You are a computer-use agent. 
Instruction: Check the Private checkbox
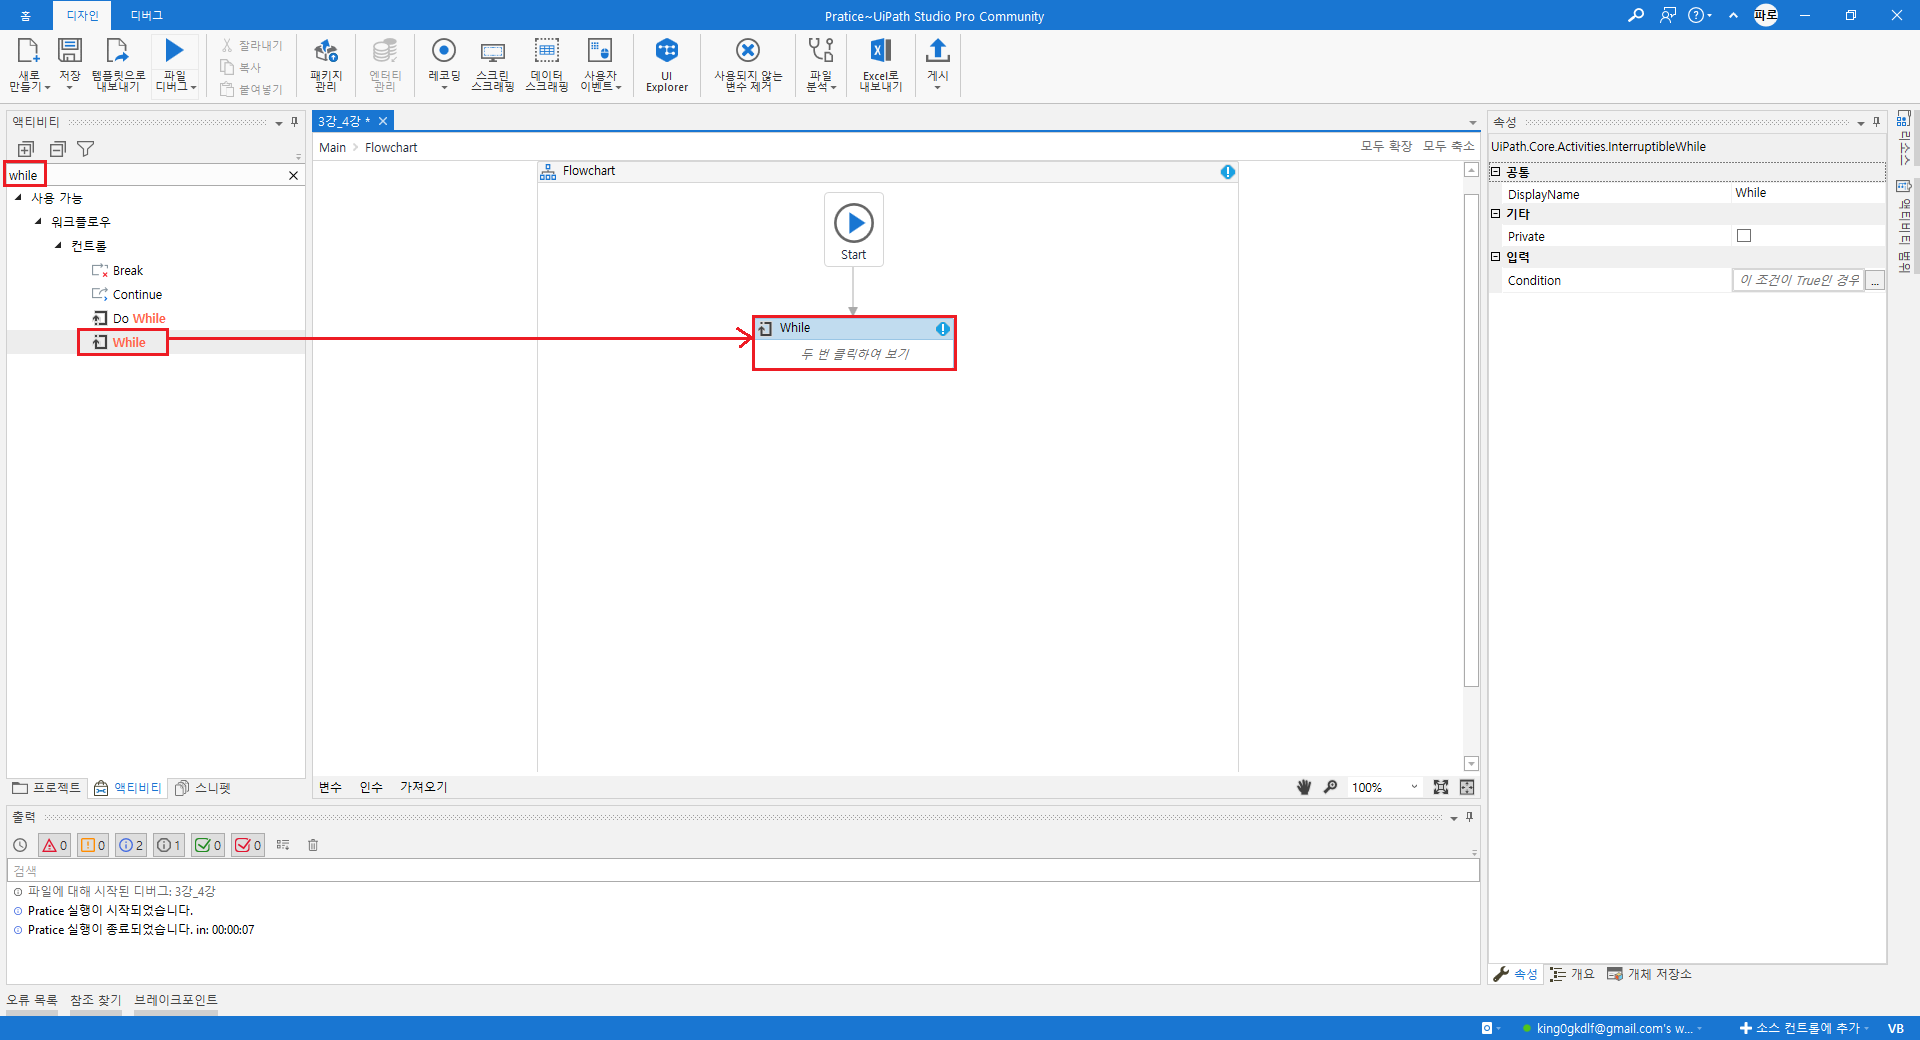[1744, 236]
